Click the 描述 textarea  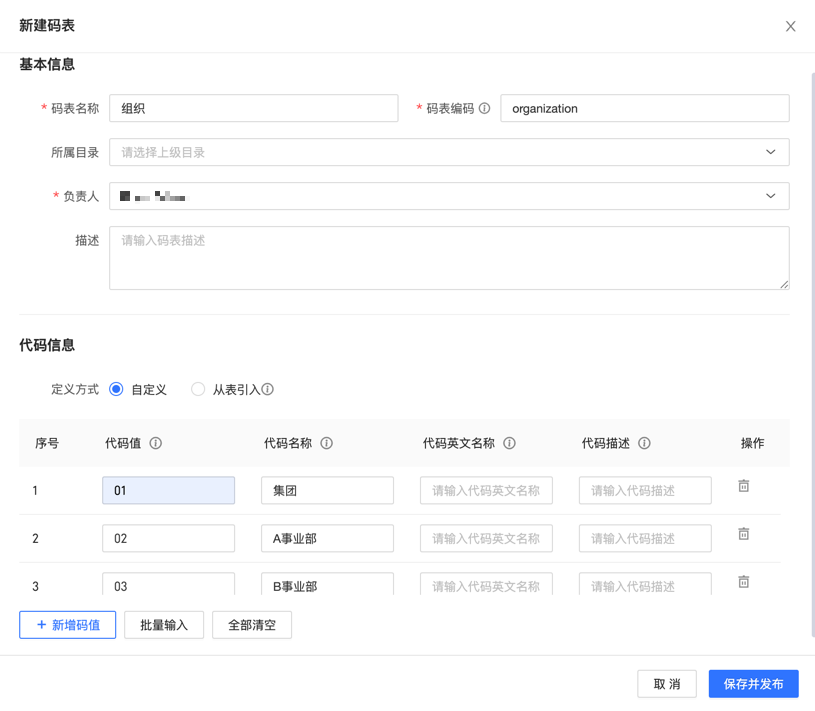(449, 258)
